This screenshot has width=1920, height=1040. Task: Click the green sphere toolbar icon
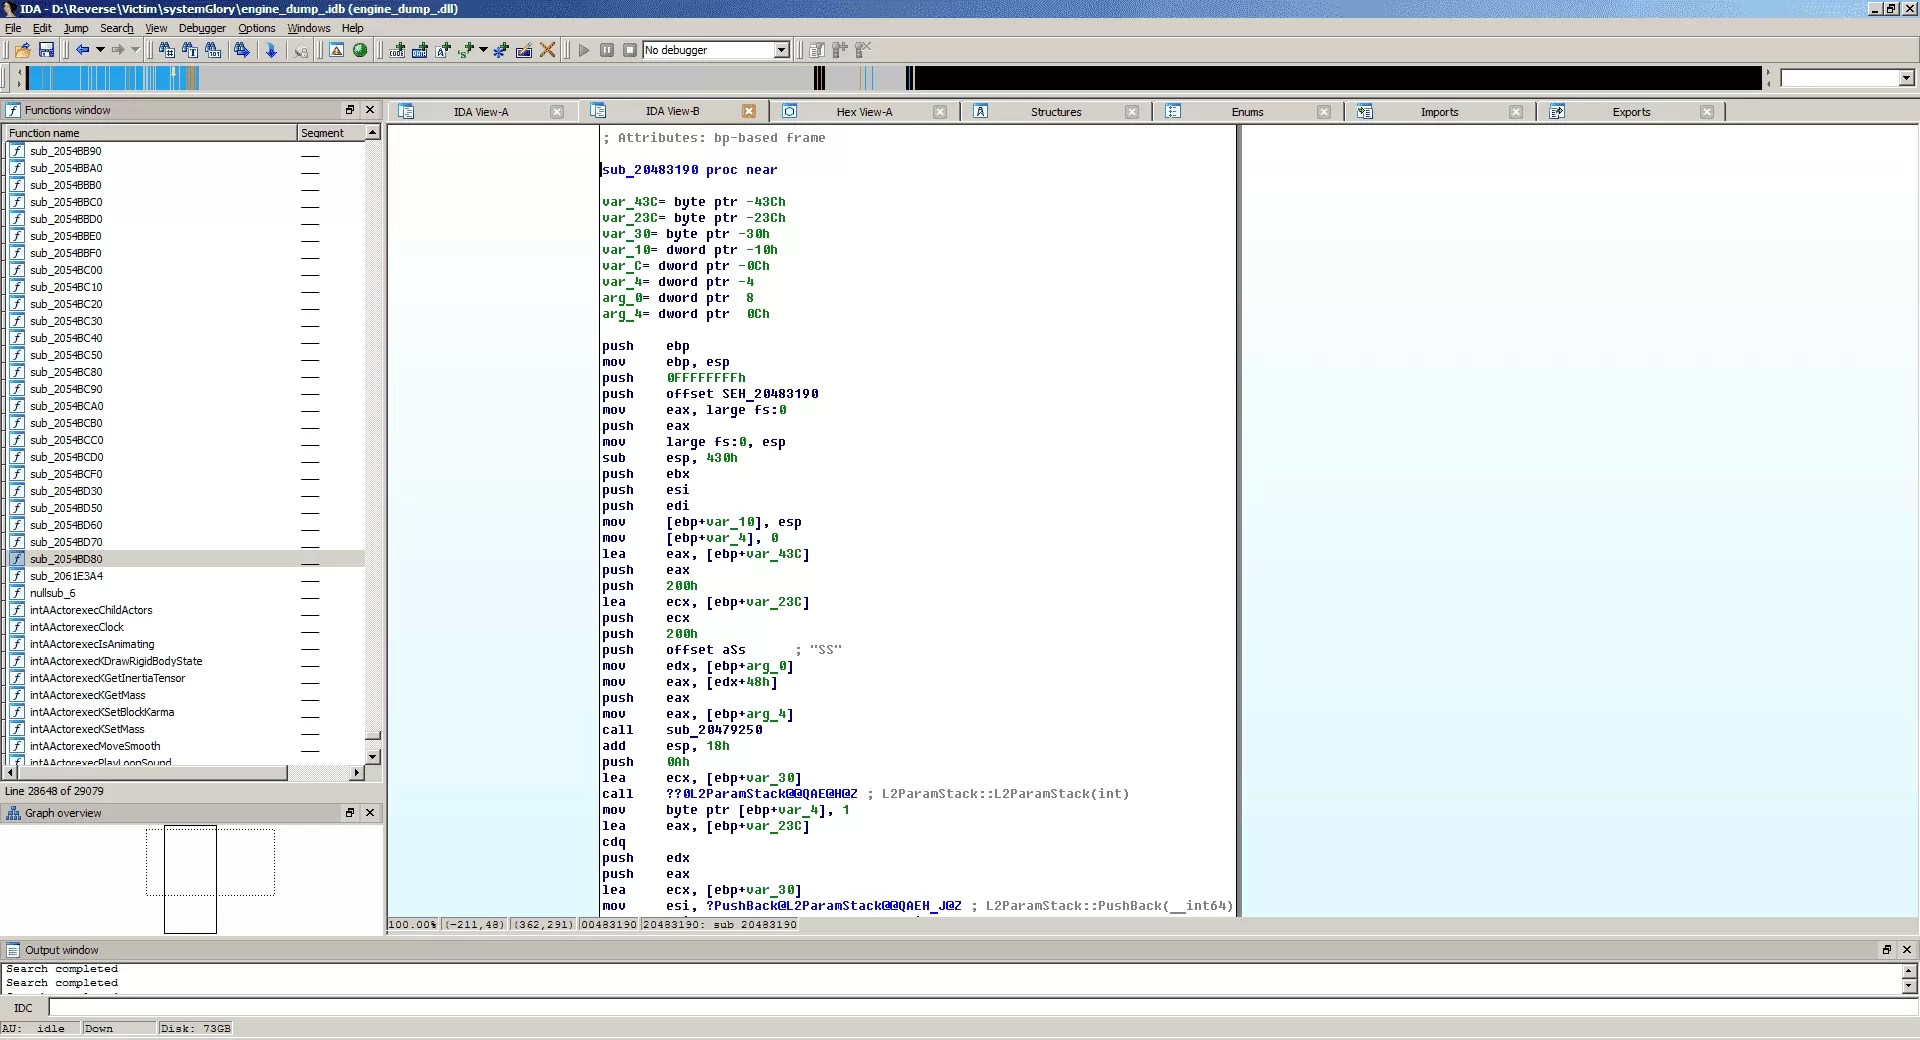pos(360,50)
